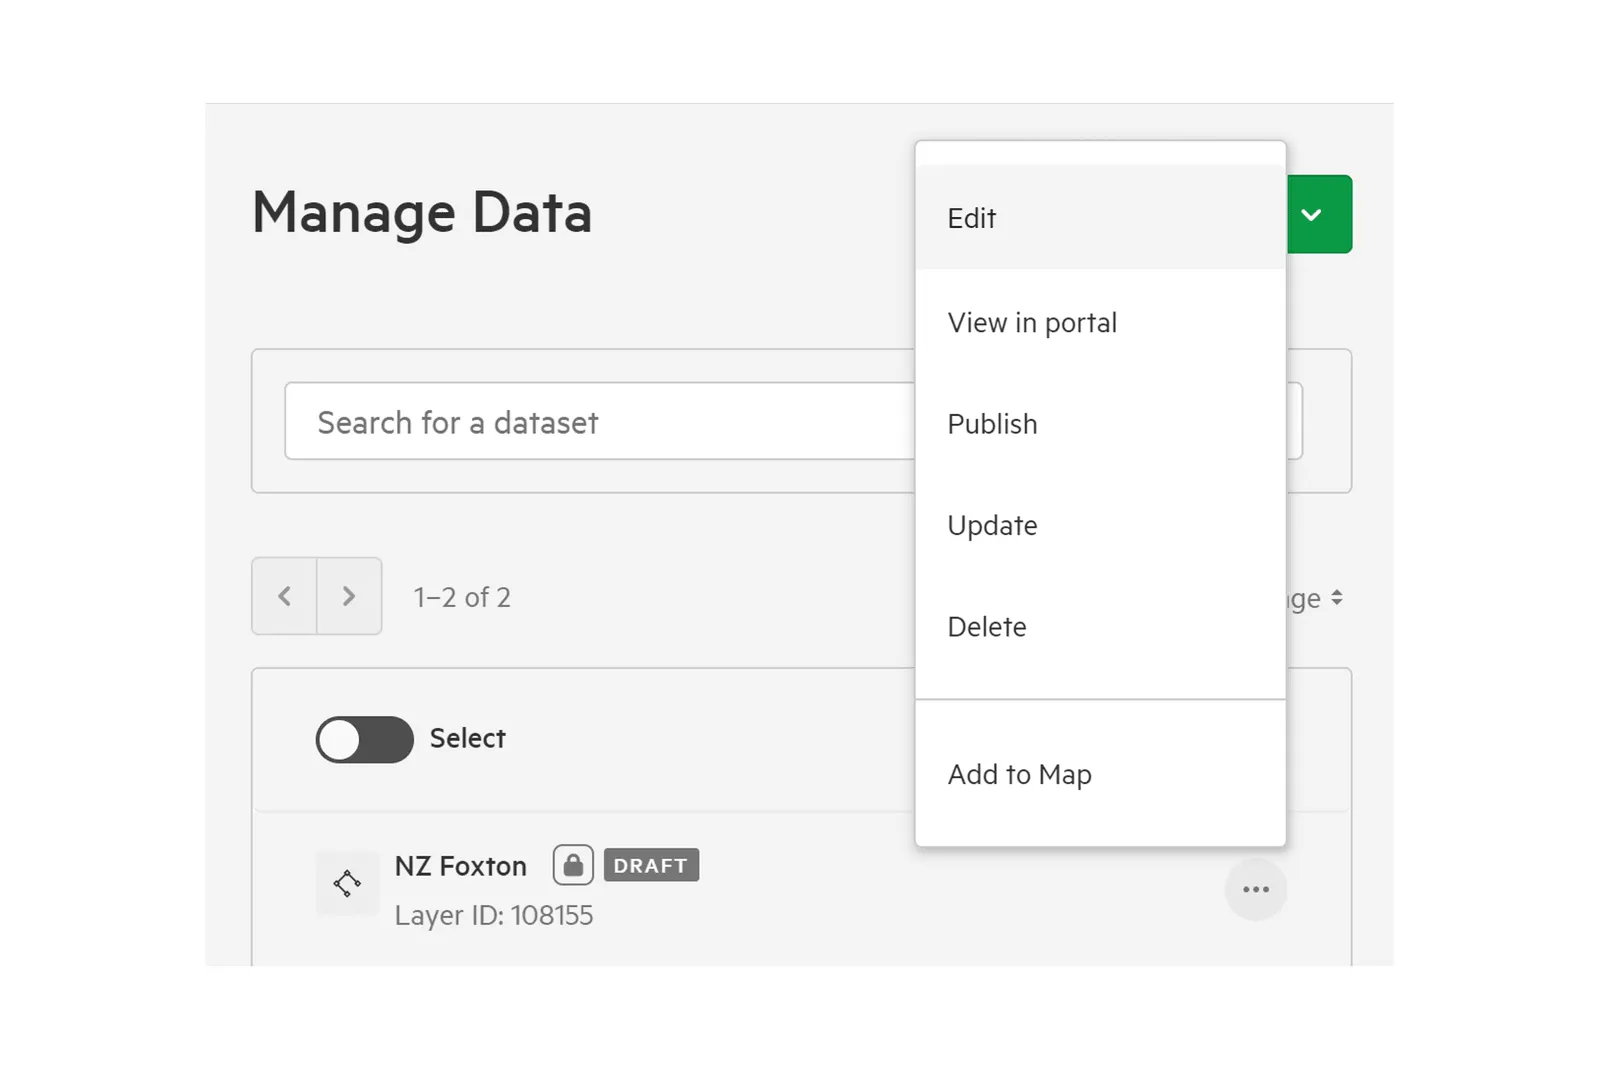The image size is (1600, 1084).
Task: Click the 1–2 of 2 page counter
Action: (462, 597)
